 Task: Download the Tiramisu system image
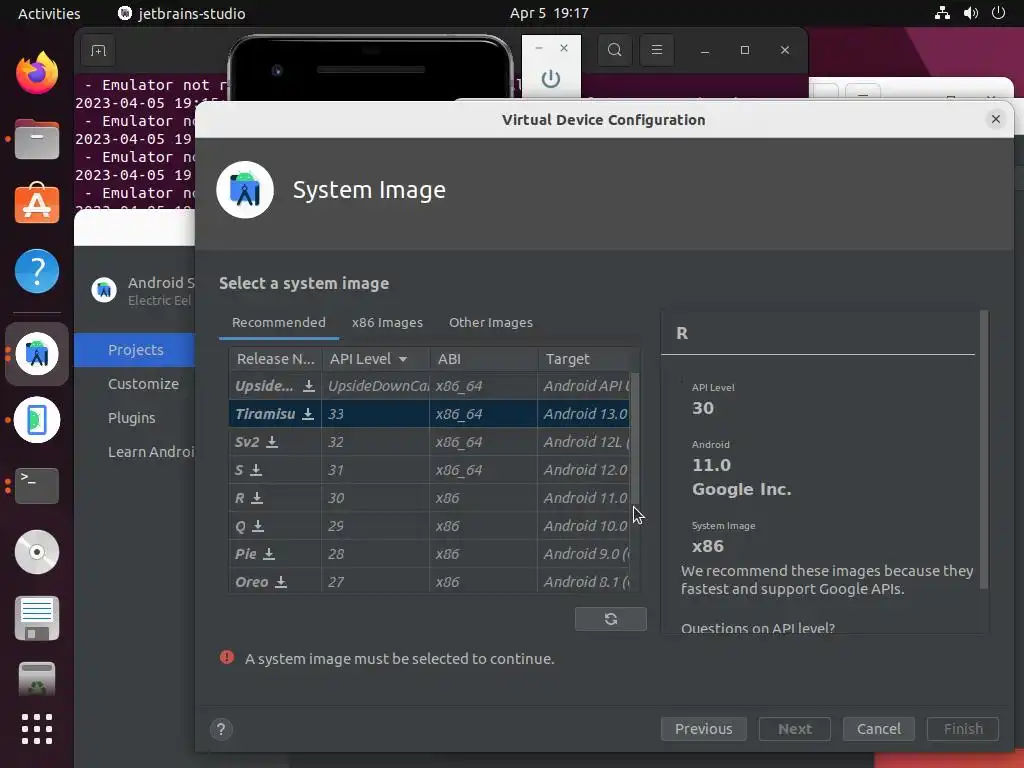tap(308, 414)
